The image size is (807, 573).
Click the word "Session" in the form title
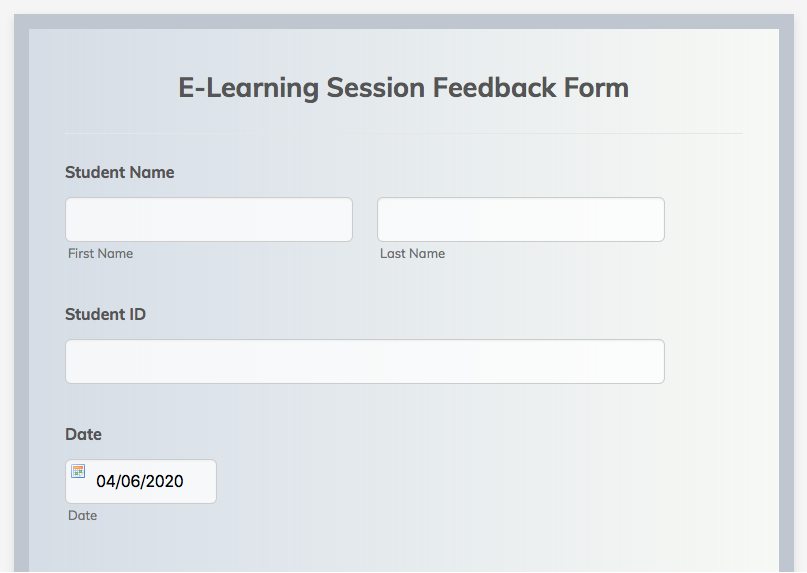(x=375, y=88)
